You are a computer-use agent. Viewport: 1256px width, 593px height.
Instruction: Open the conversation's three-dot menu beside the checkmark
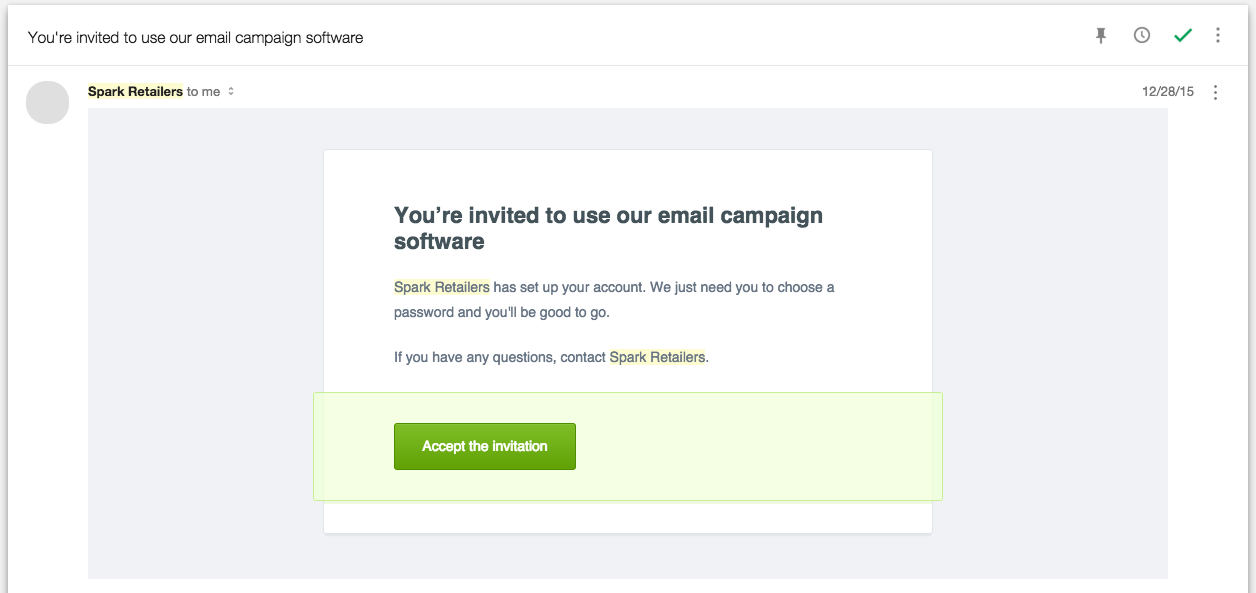pyautogui.click(x=1218, y=36)
